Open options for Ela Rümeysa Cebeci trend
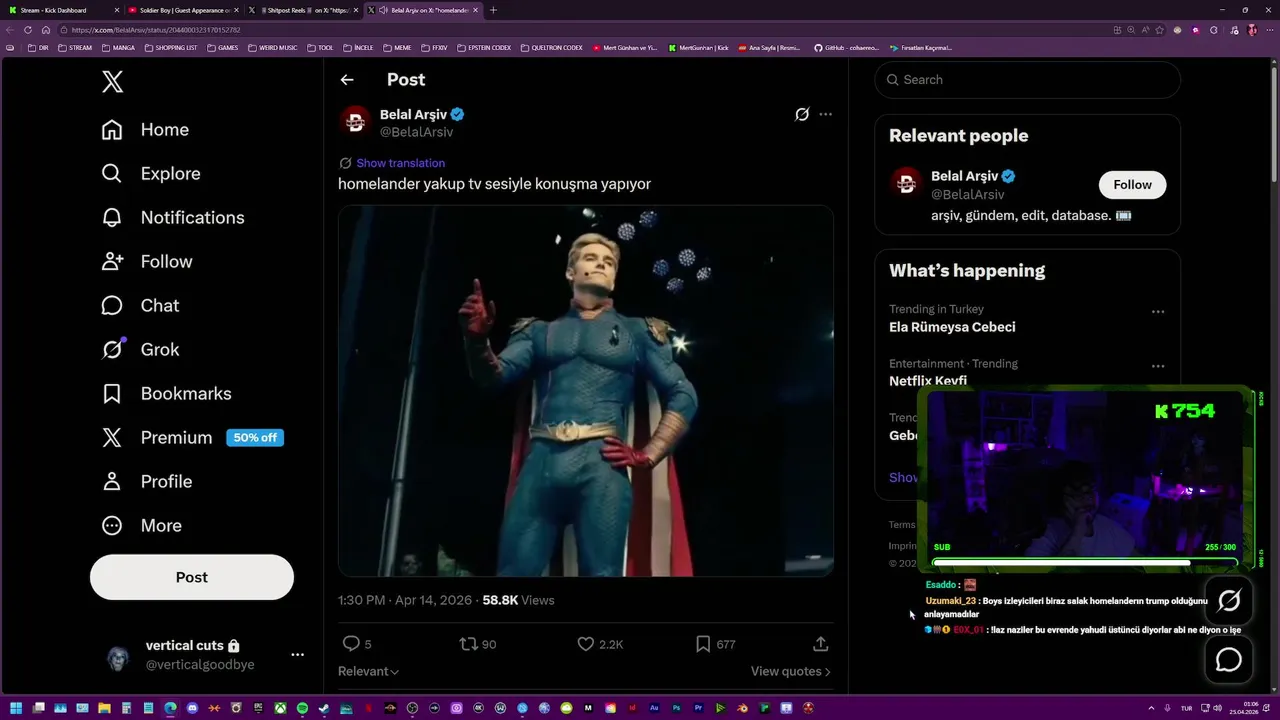 [1157, 312]
